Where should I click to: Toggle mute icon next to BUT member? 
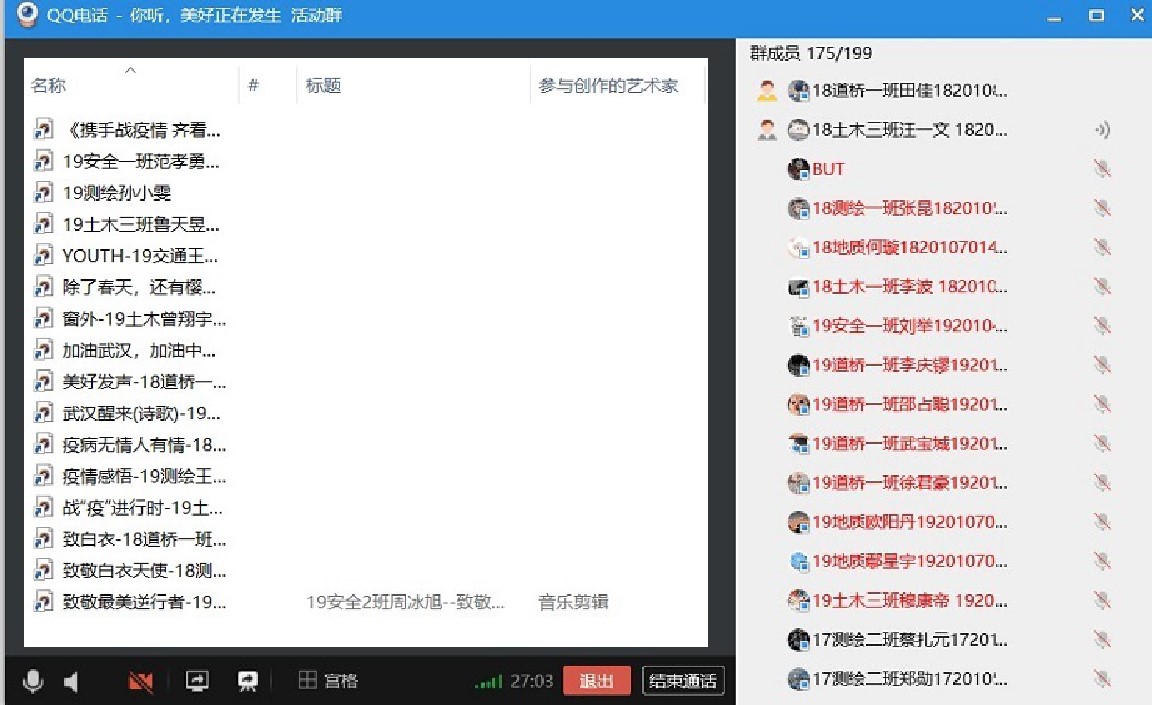tap(1102, 169)
